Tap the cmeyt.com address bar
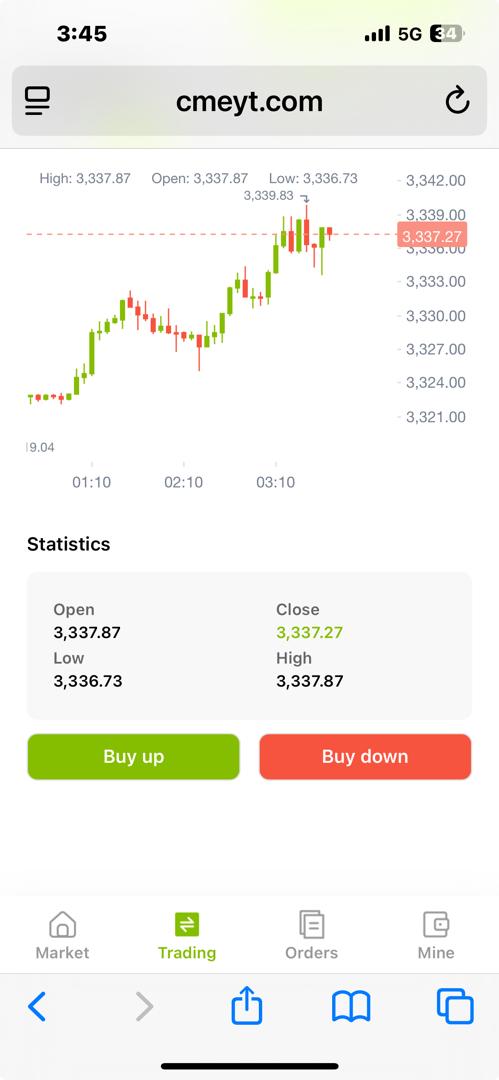This screenshot has height=1080, width=499. point(250,101)
